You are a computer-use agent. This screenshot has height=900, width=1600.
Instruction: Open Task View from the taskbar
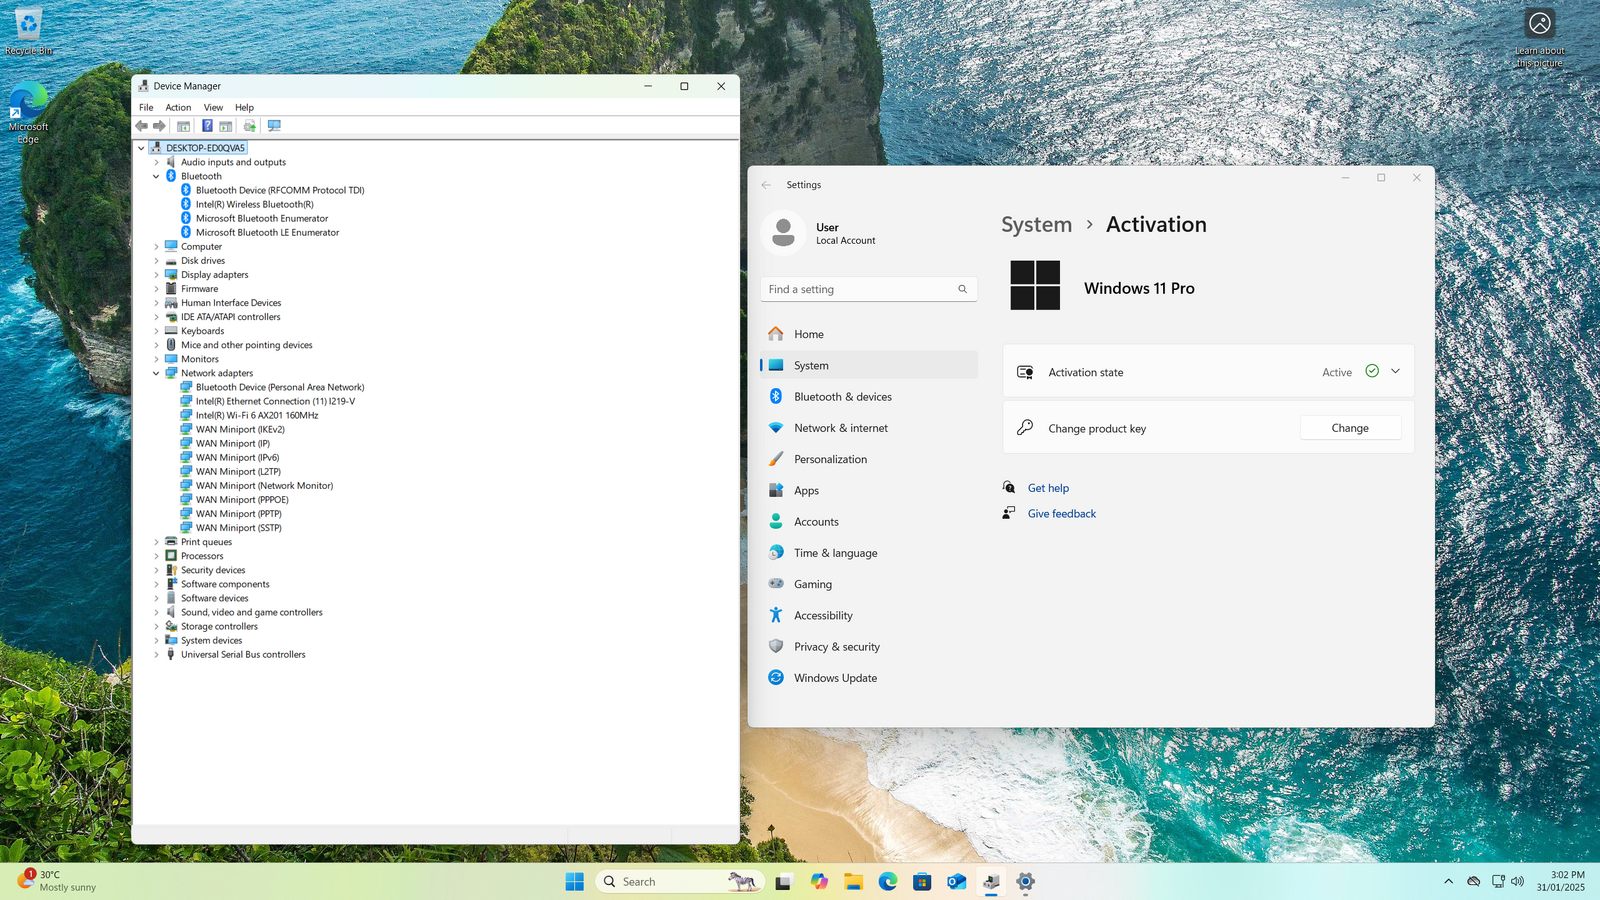coord(784,882)
